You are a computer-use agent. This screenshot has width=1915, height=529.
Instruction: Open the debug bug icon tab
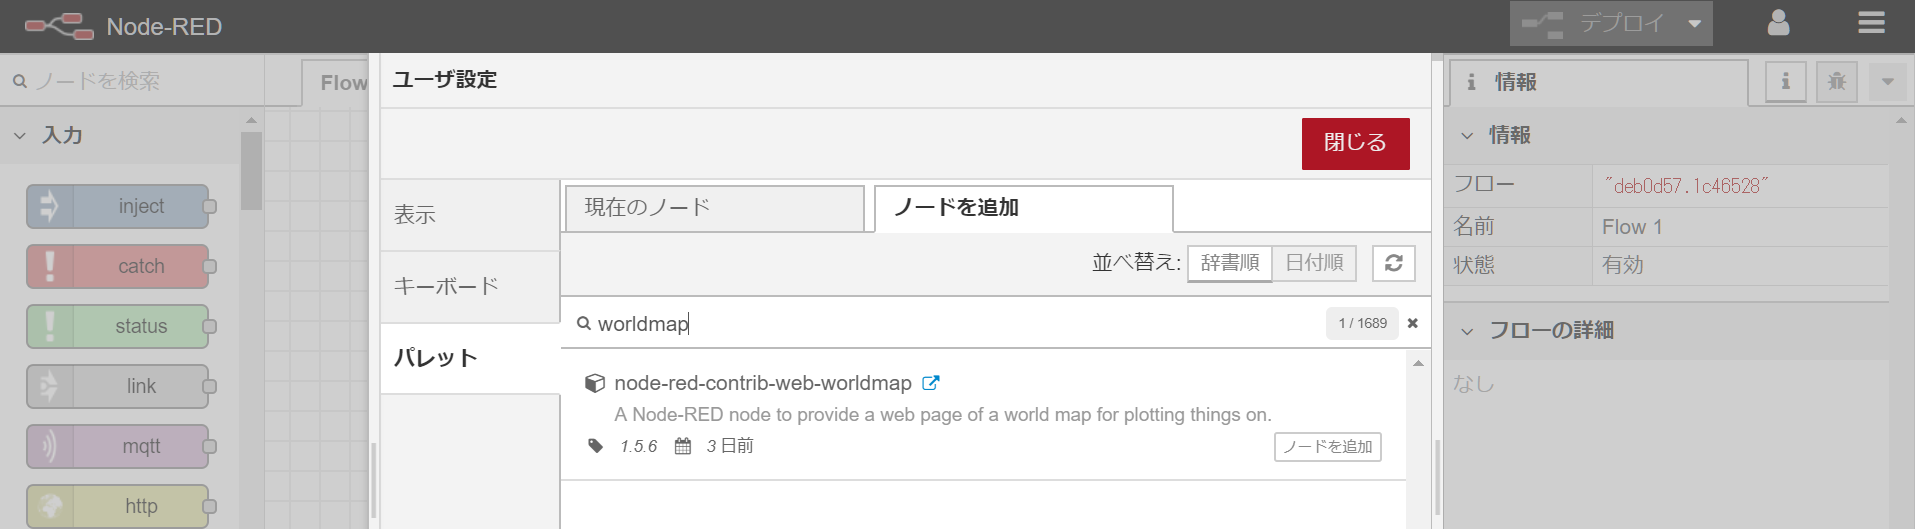pyautogui.click(x=1837, y=82)
